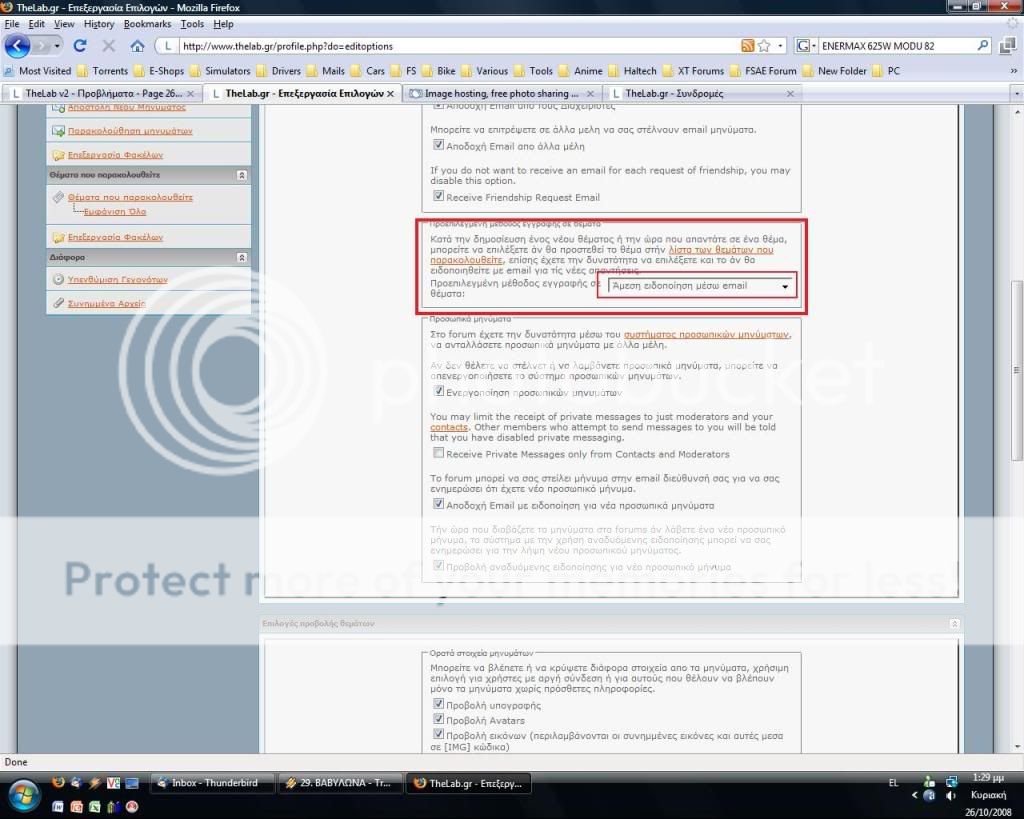Open the Συνημμένα Αρχεία sidebar link
This screenshot has height=819, width=1024.
[105, 303]
